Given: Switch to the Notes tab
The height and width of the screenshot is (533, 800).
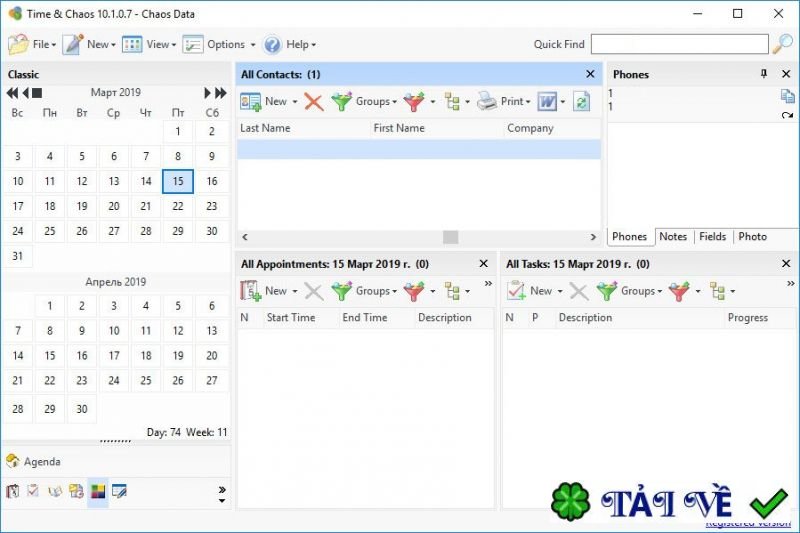Looking at the screenshot, I should [673, 237].
